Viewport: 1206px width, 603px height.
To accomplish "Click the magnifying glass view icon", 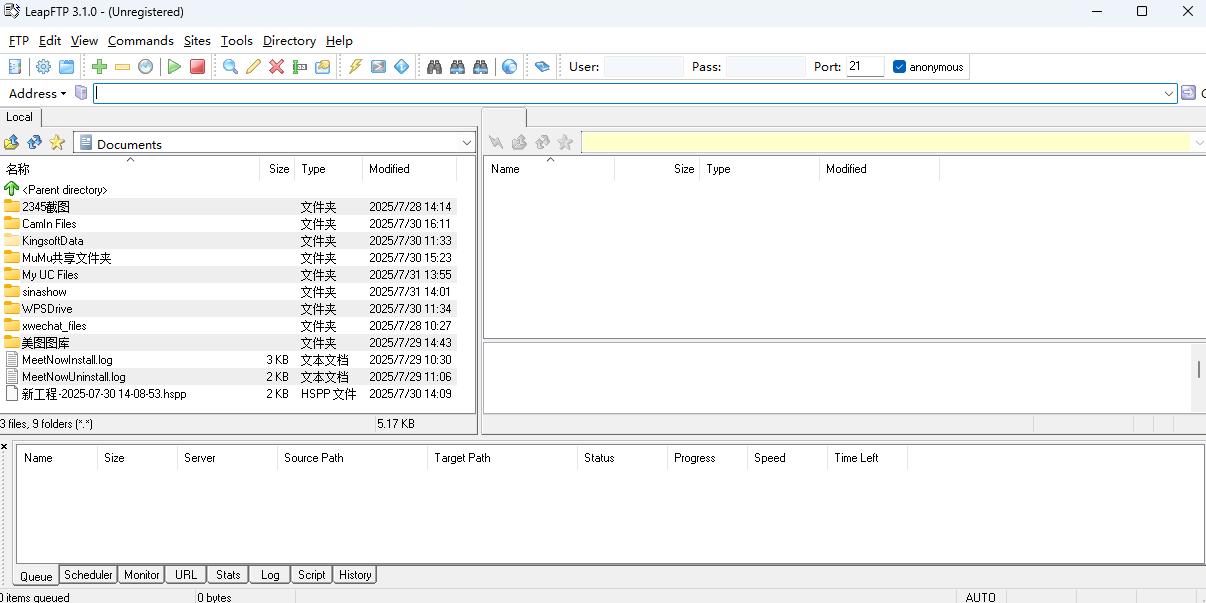I will pos(230,67).
